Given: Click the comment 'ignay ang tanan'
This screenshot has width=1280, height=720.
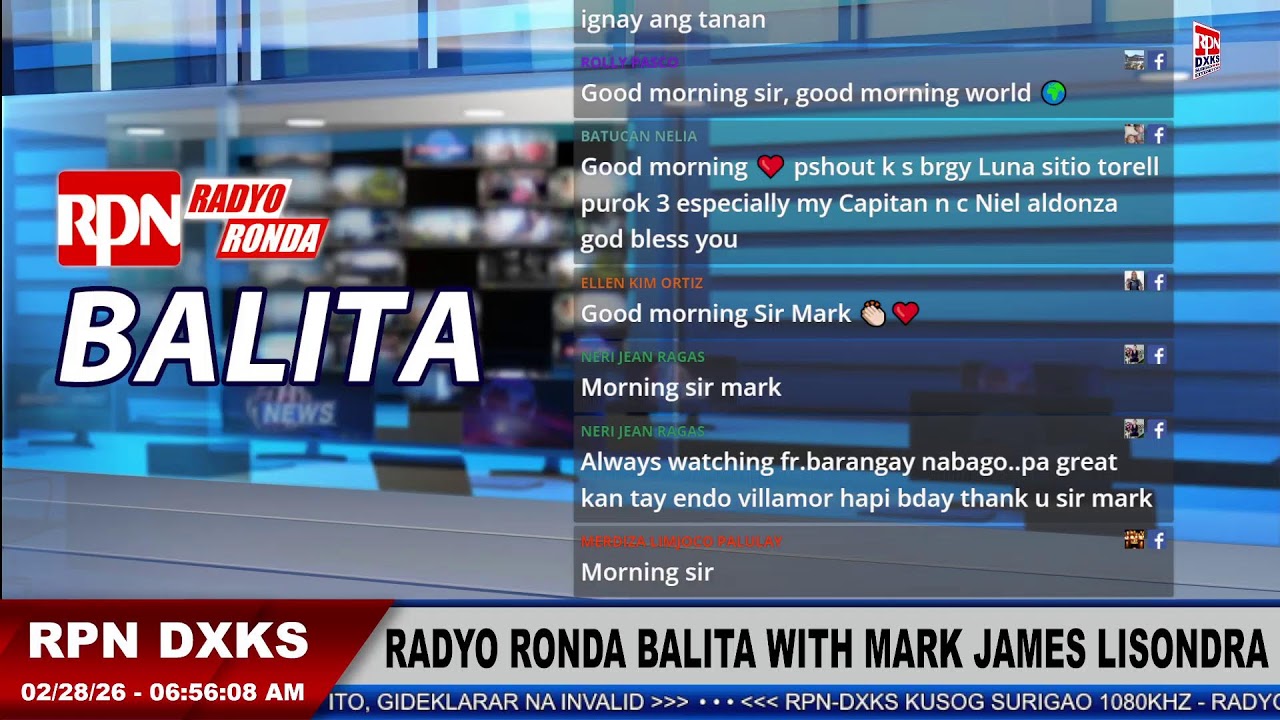Looking at the screenshot, I should 673,20.
